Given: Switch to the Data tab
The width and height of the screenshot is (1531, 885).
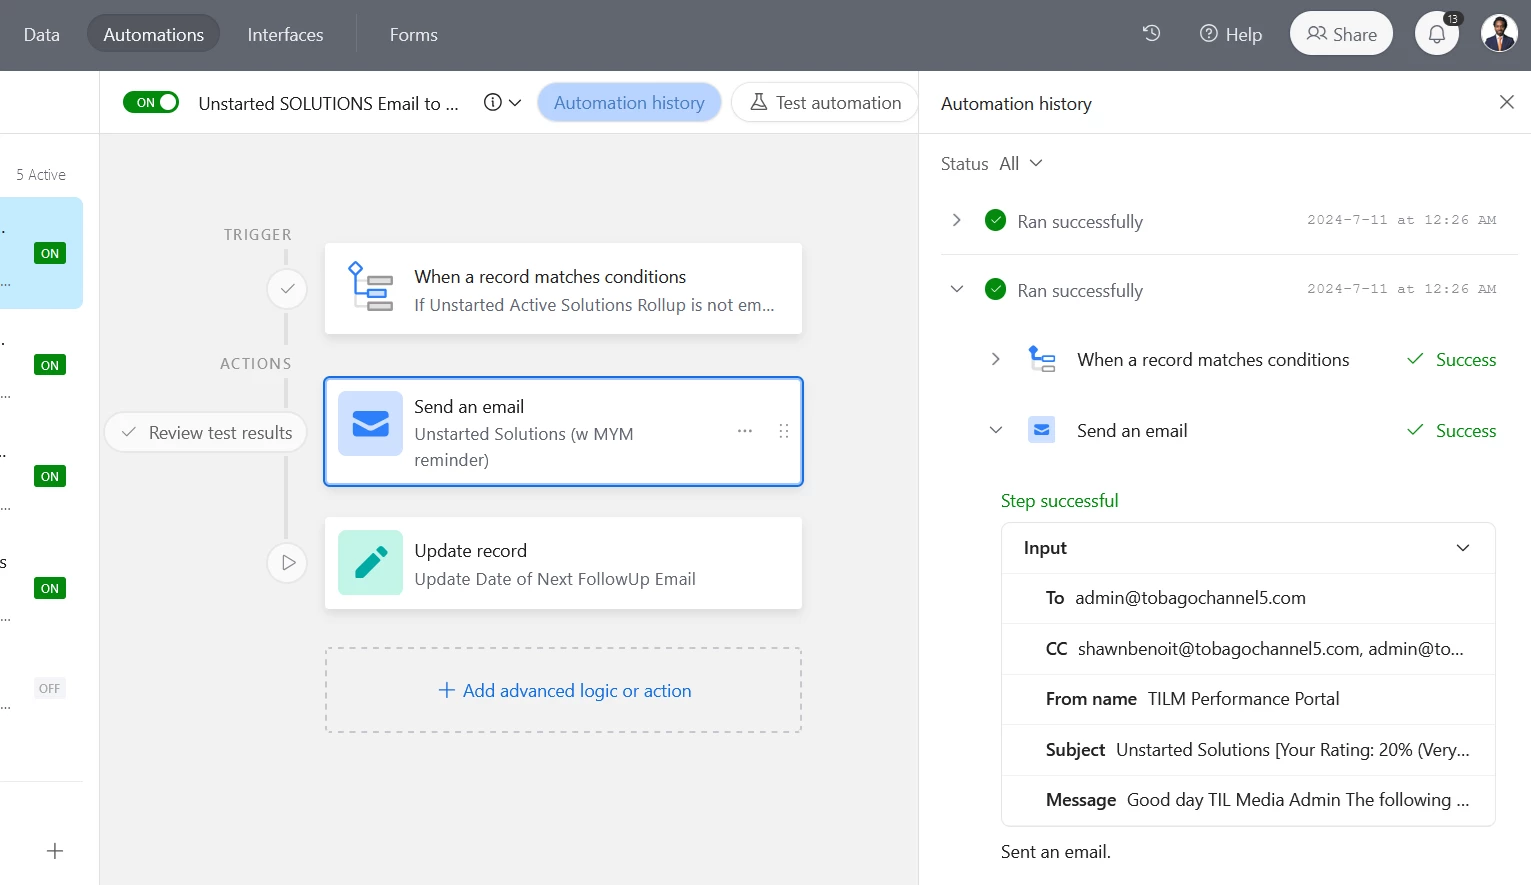Looking at the screenshot, I should (x=42, y=34).
